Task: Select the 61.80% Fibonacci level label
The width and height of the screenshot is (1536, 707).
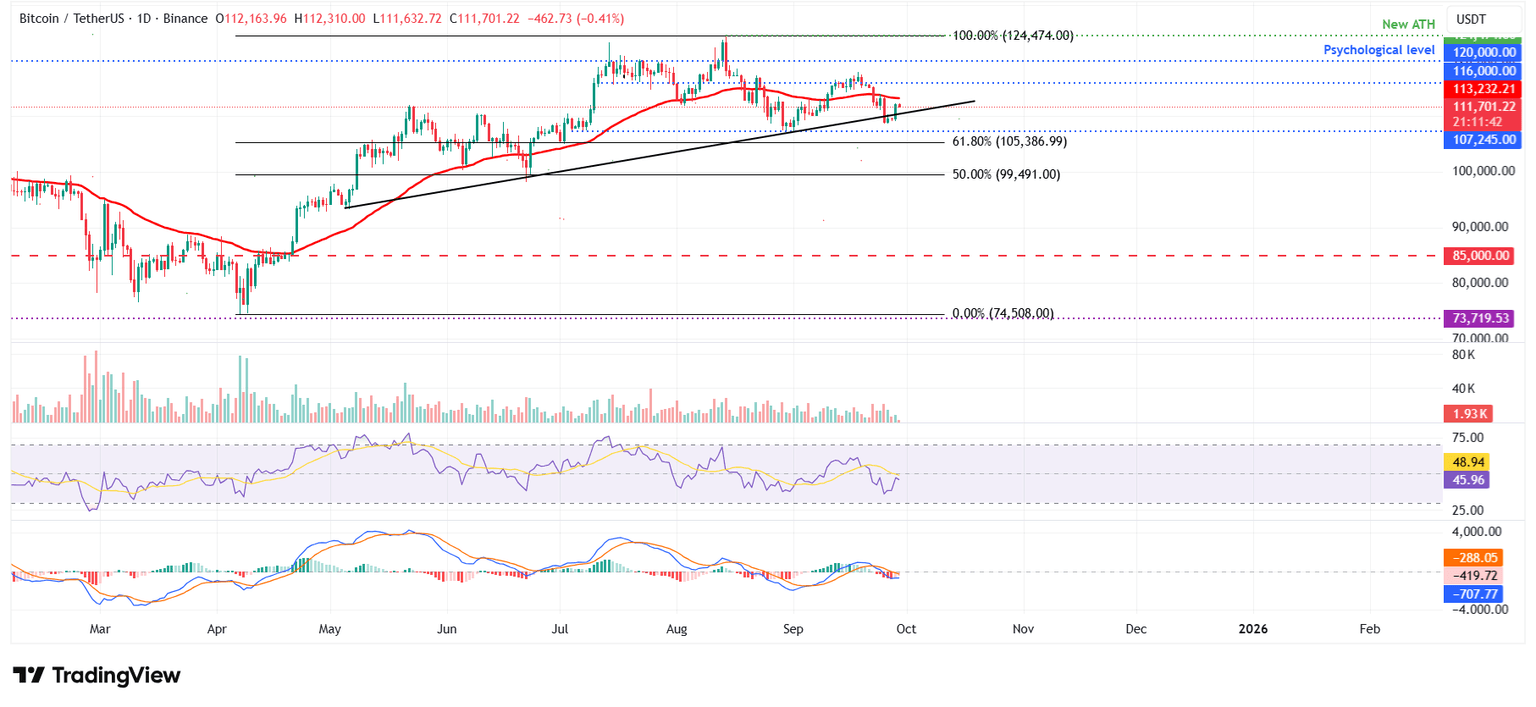Action: (1009, 141)
